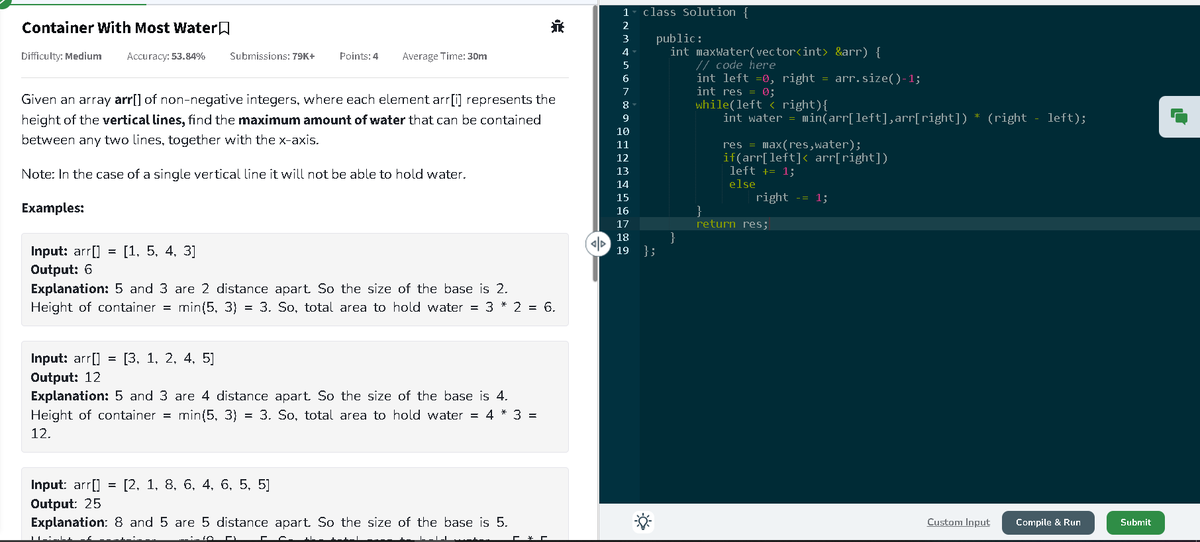Click the Difficulty: Medium label
The height and width of the screenshot is (542, 1200).
click(61, 56)
